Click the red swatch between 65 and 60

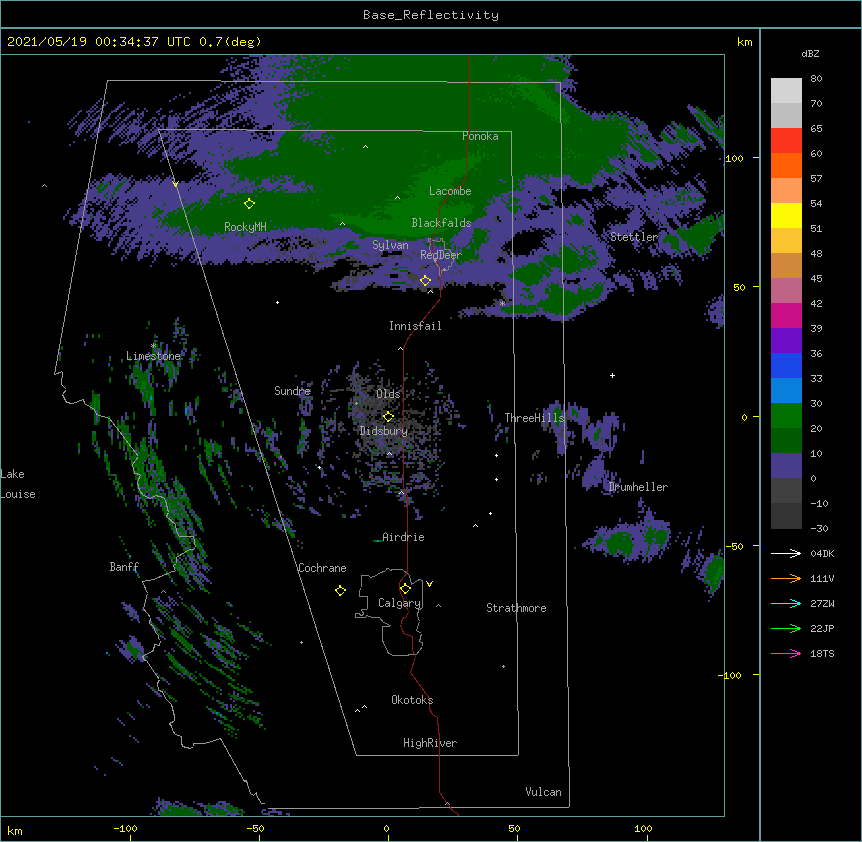(x=786, y=141)
